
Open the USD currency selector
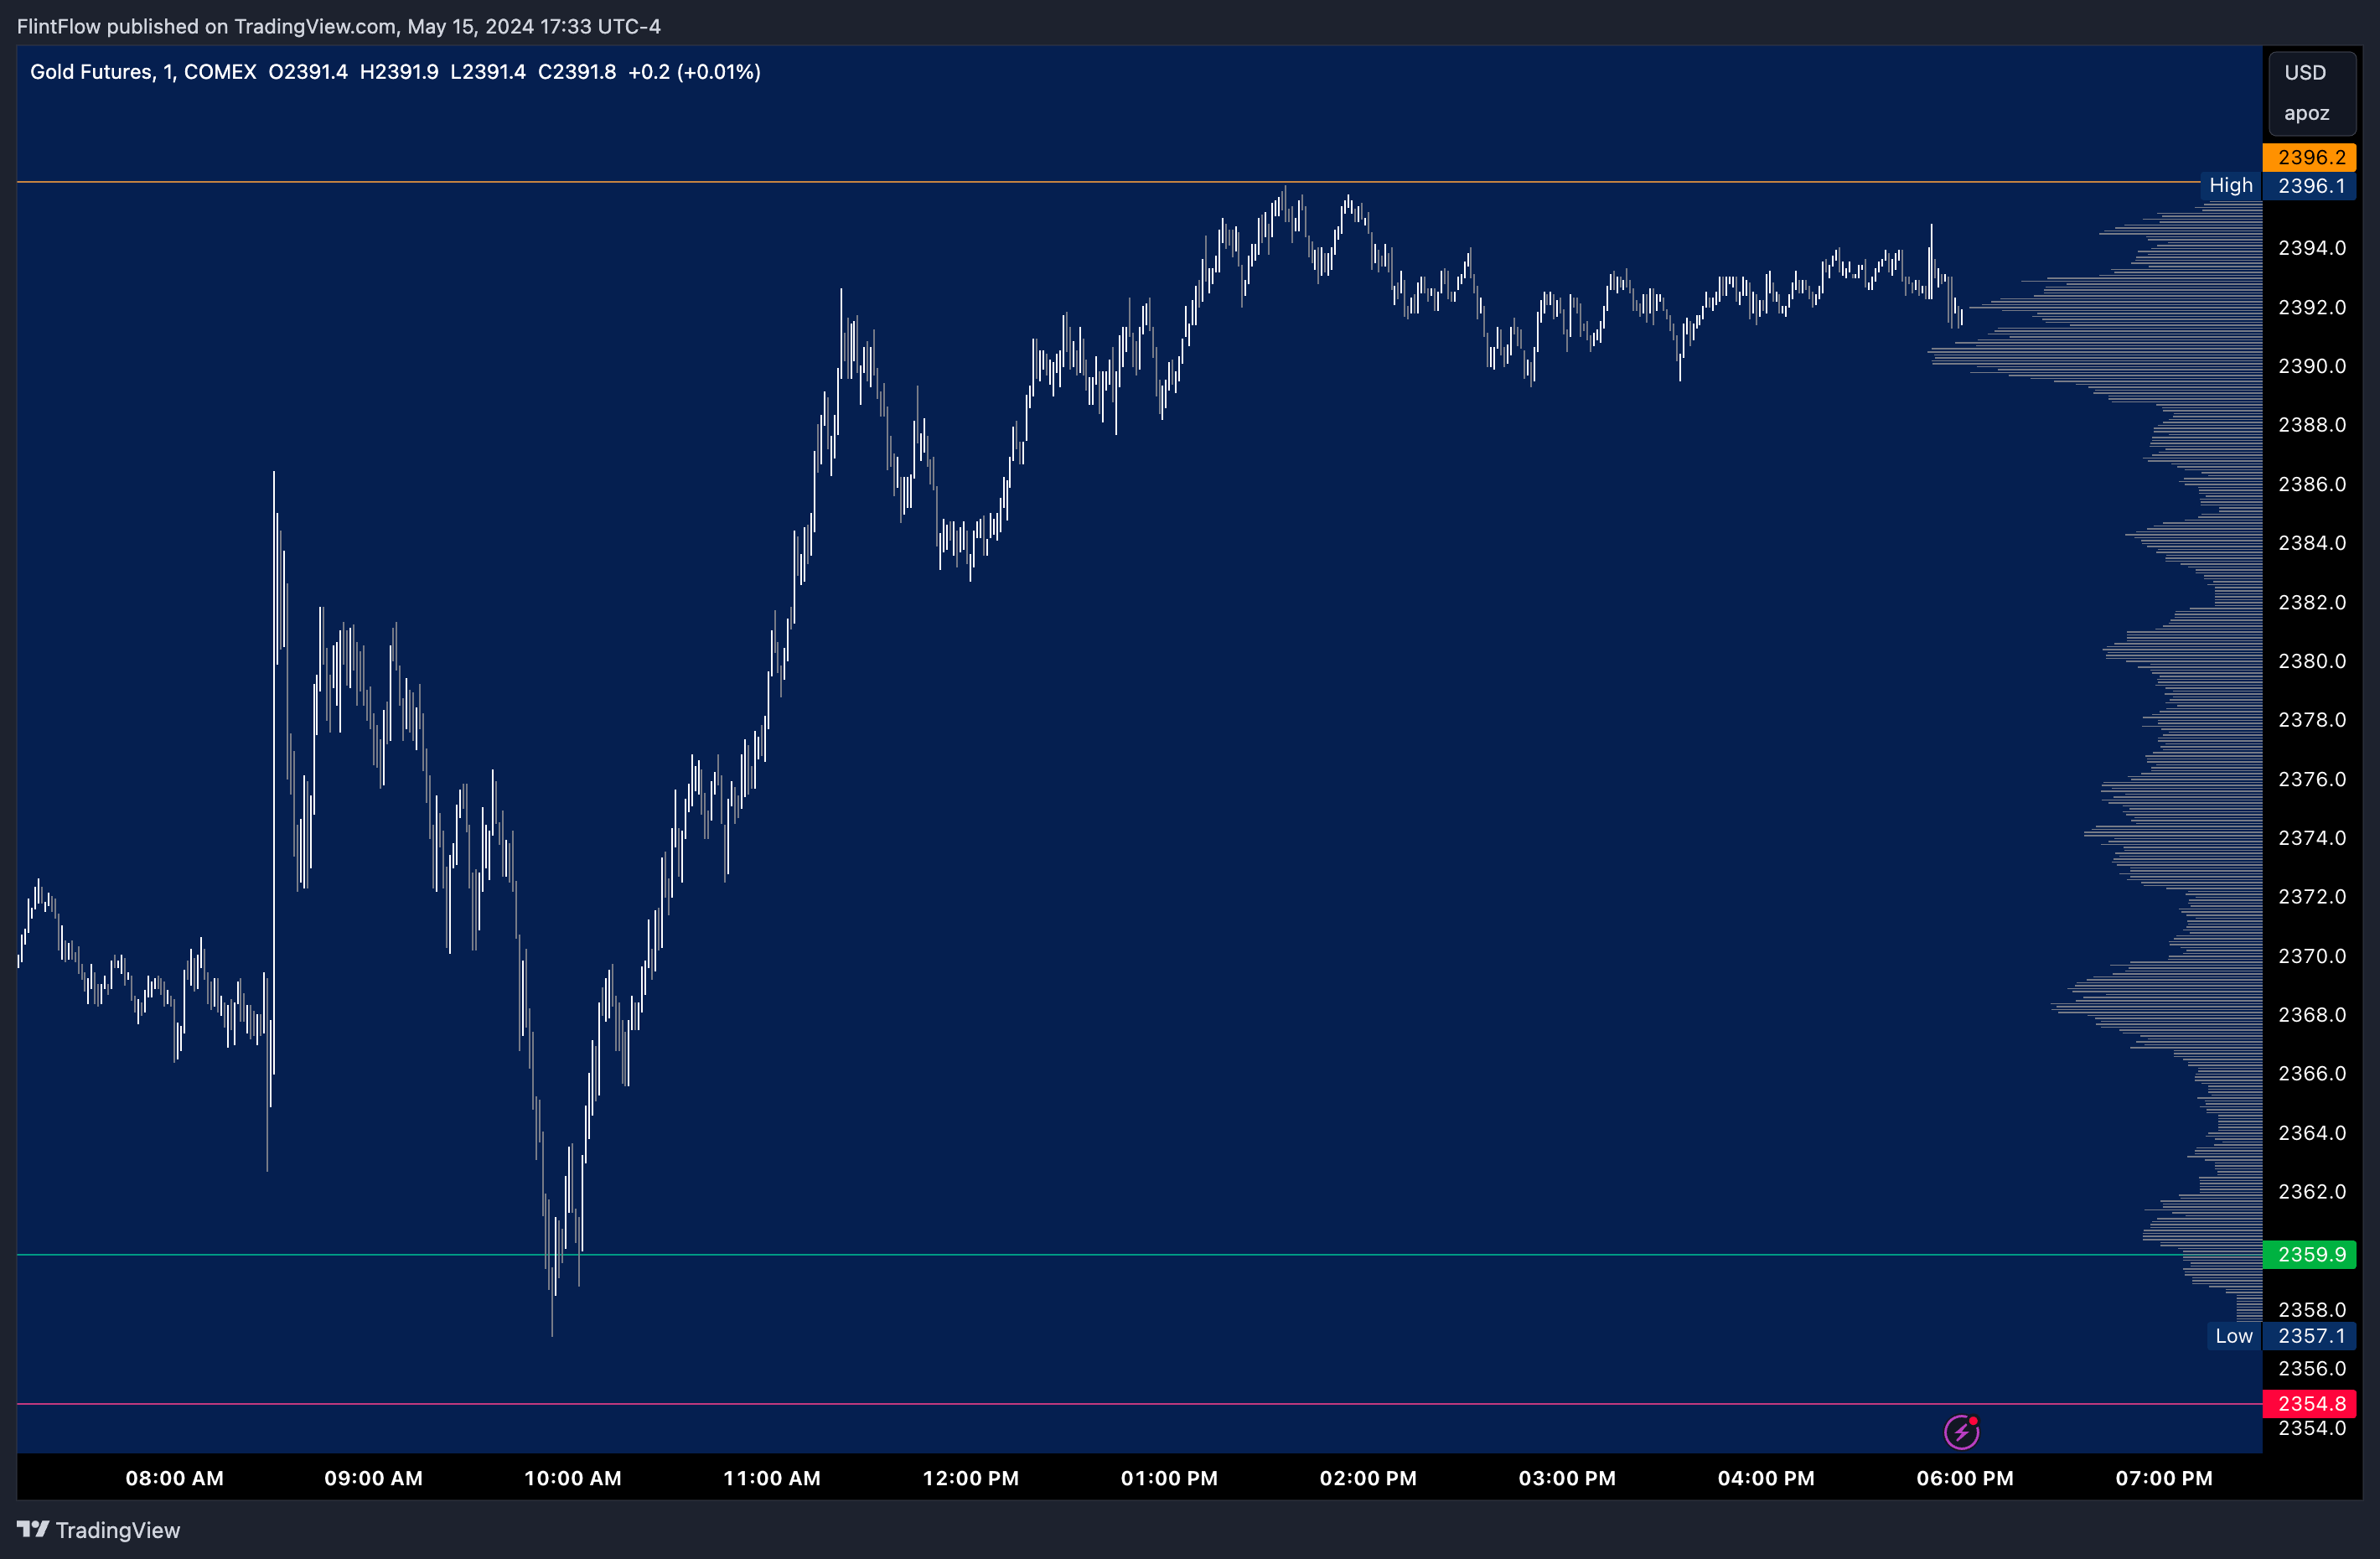(x=2305, y=73)
